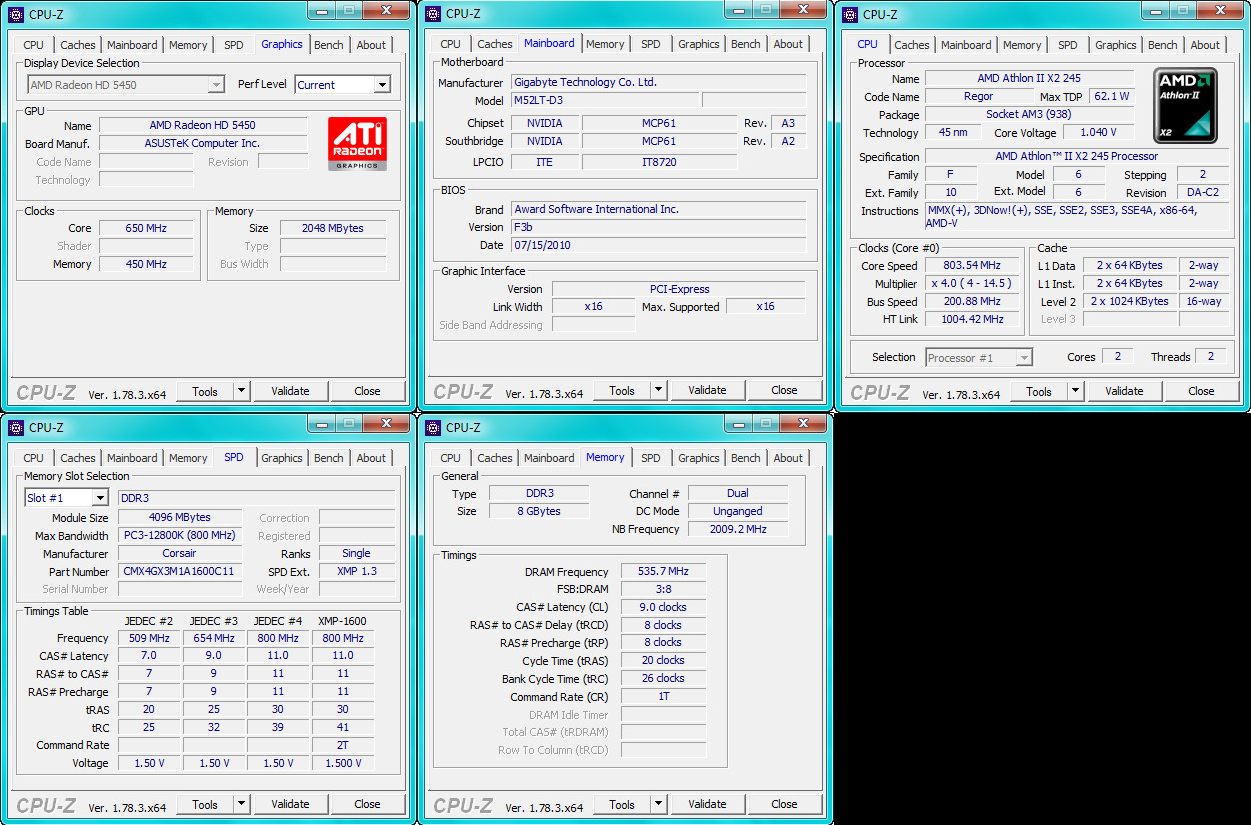Click Validate button in Mainboard window
Viewport: 1251px width, 825px height.
[707, 391]
